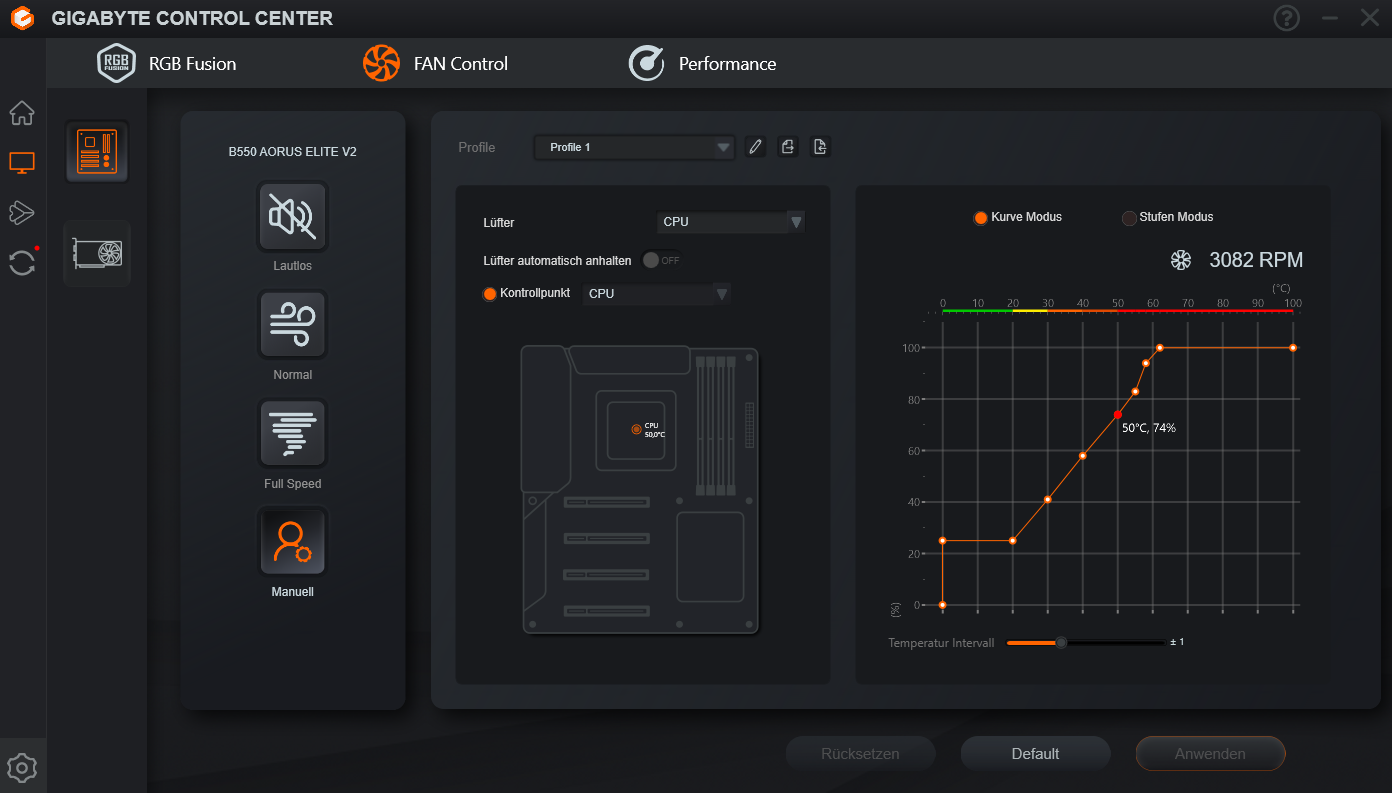Select curve point at 62°C, 100%
This screenshot has height=793, width=1392.
coord(1159,348)
